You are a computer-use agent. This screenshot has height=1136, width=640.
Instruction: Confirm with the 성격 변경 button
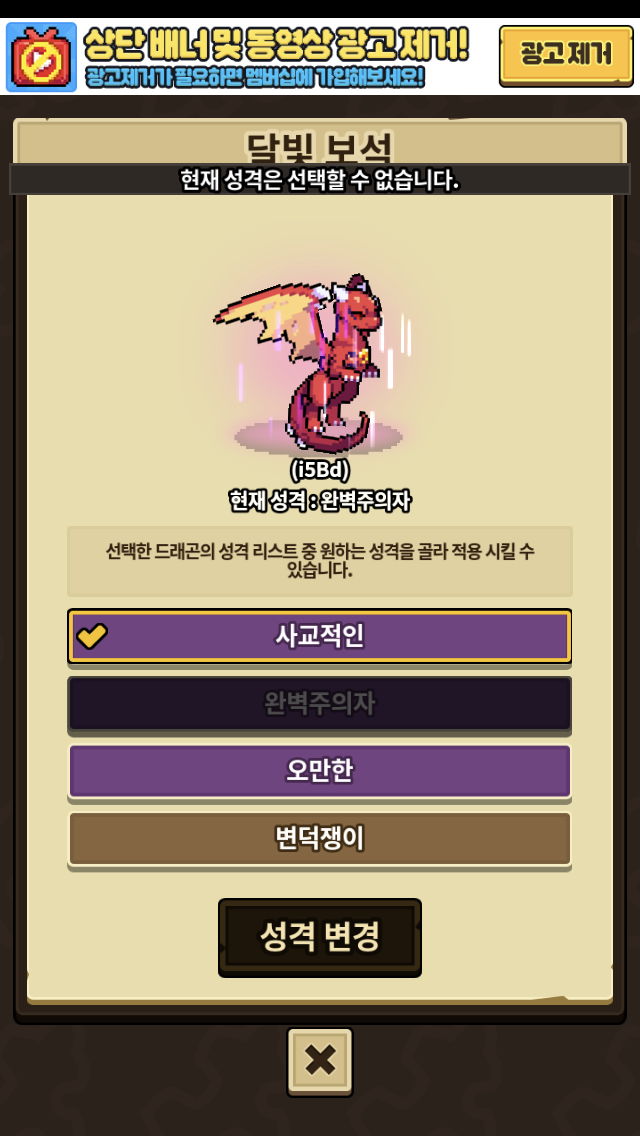tap(320, 937)
